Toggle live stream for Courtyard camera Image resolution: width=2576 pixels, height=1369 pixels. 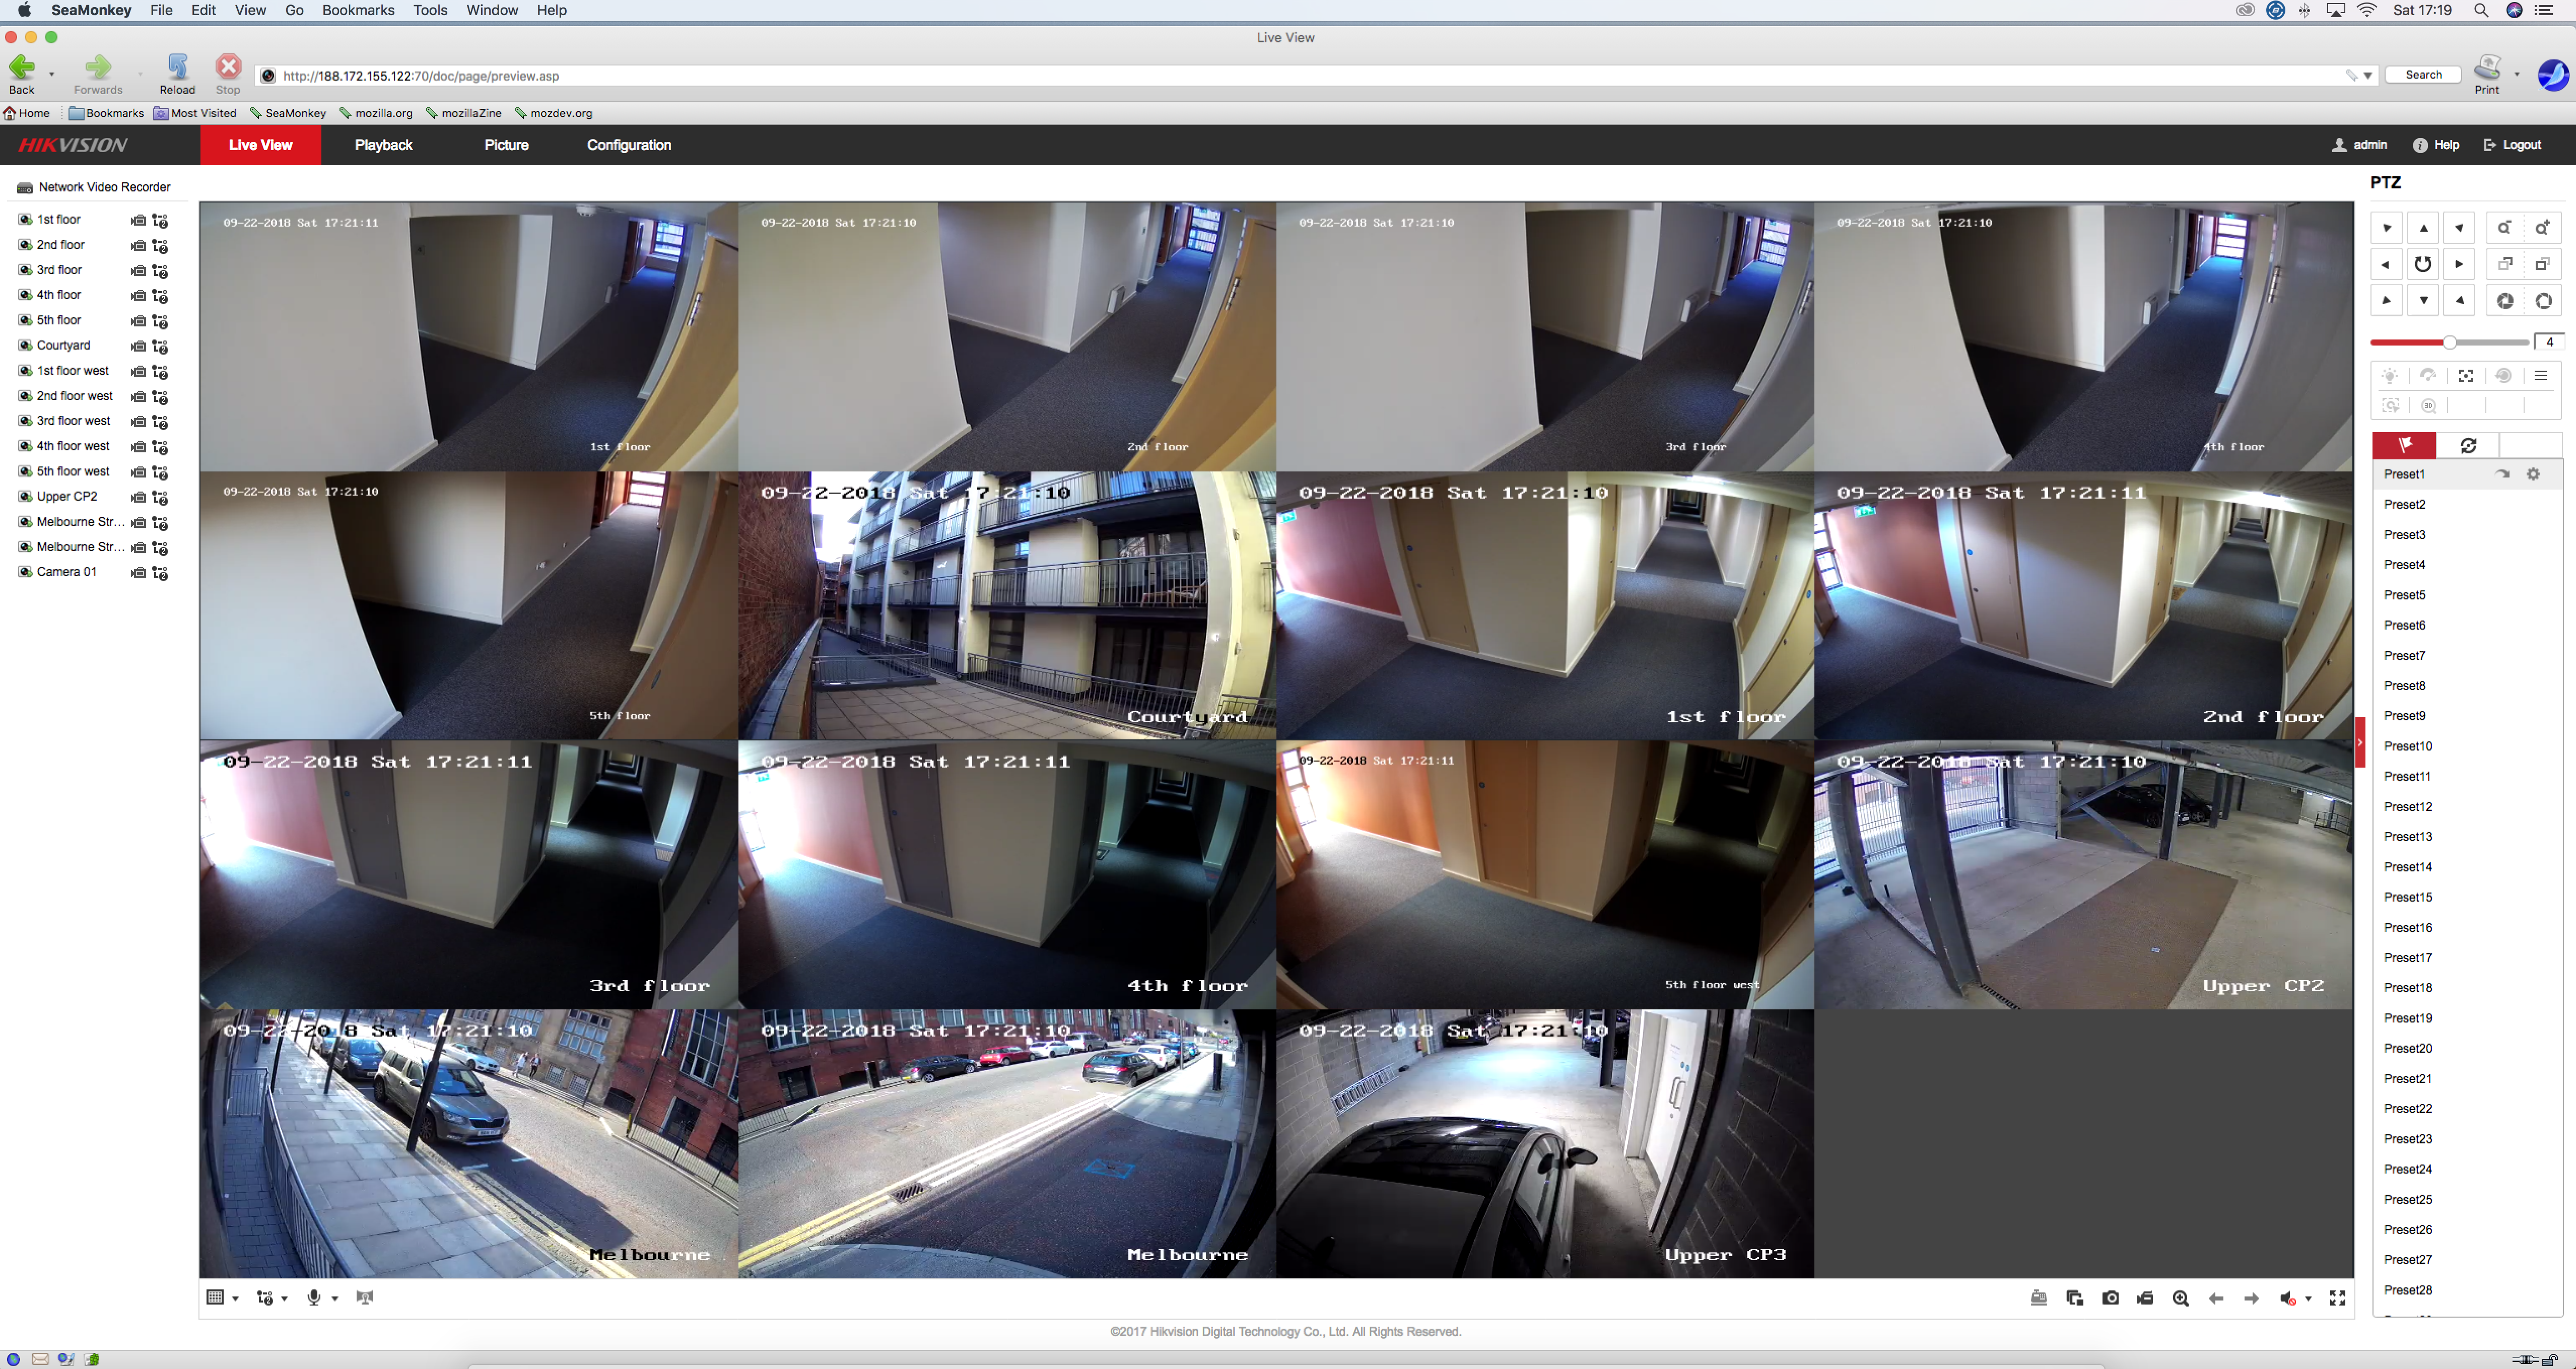pos(138,346)
